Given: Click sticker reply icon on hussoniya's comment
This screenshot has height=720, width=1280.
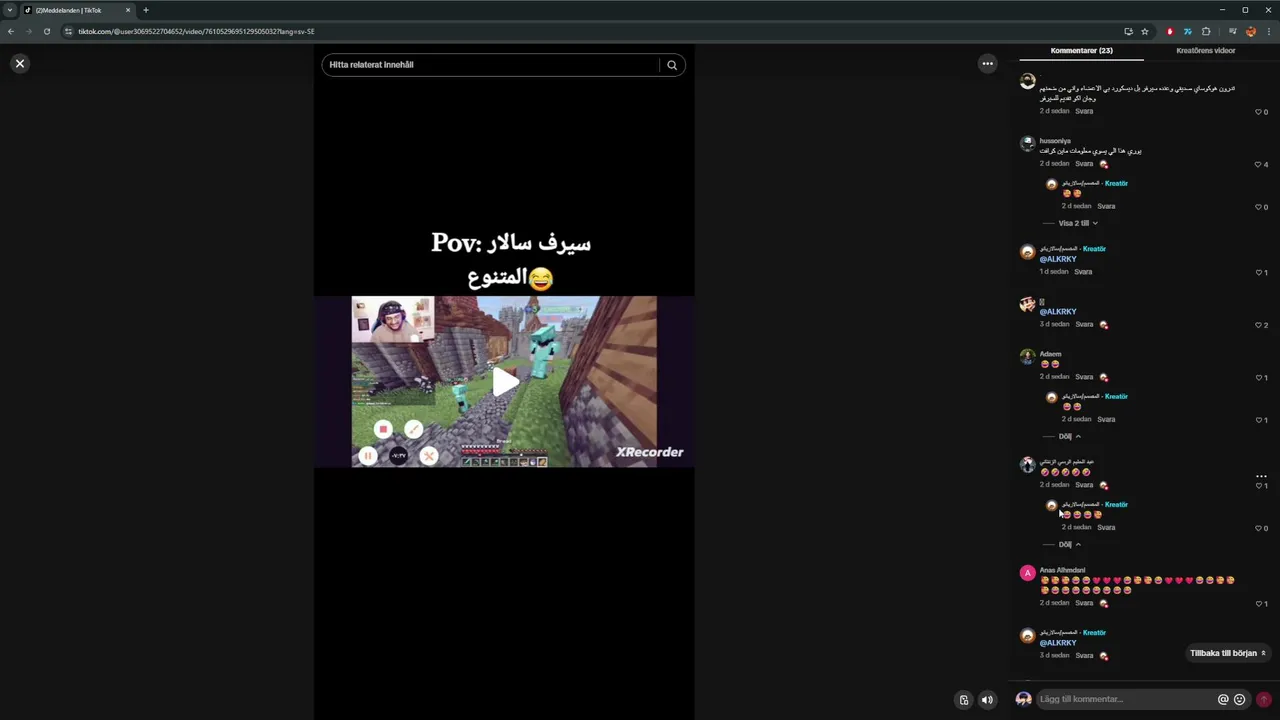Looking at the screenshot, I should [1104, 164].
